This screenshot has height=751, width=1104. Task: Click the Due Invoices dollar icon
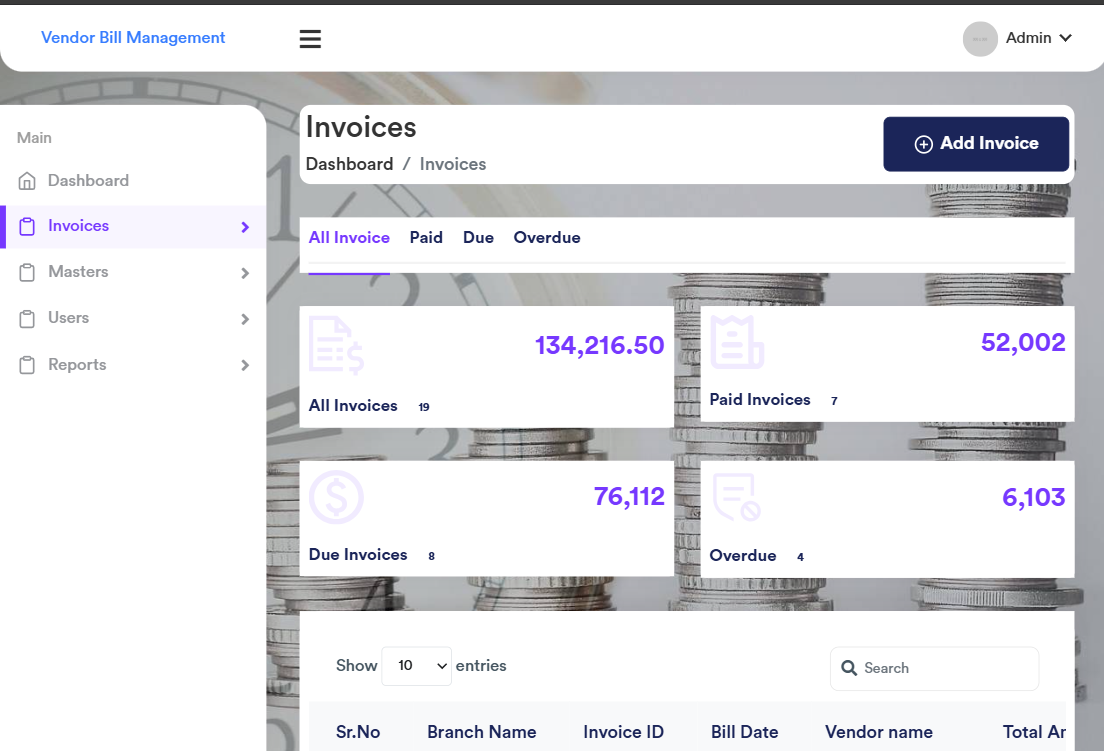pos(336,497)
